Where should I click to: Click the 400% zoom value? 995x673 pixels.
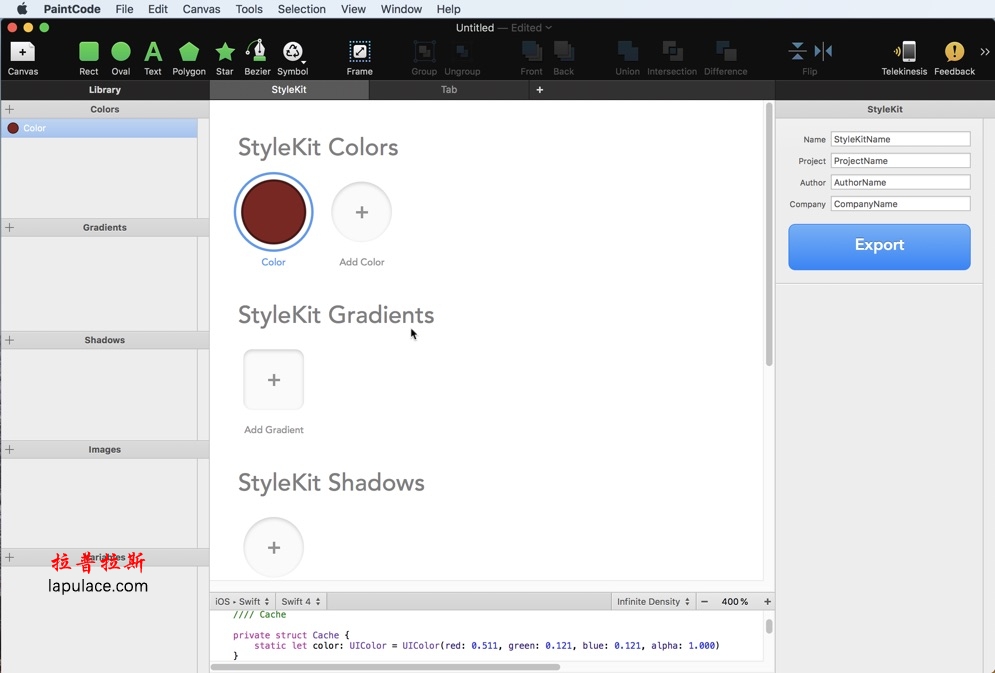pos(735,601)
